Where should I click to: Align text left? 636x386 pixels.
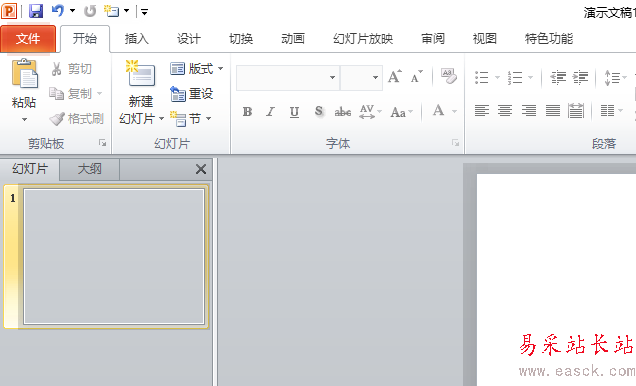click(x=481, y=111)
